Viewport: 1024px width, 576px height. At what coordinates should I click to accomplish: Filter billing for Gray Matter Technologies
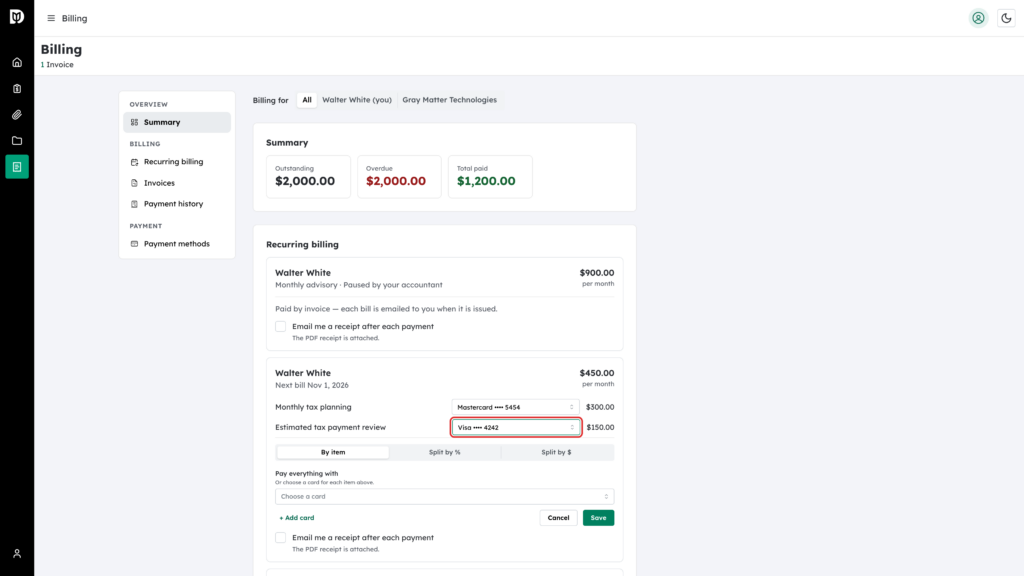coord(449,100)
